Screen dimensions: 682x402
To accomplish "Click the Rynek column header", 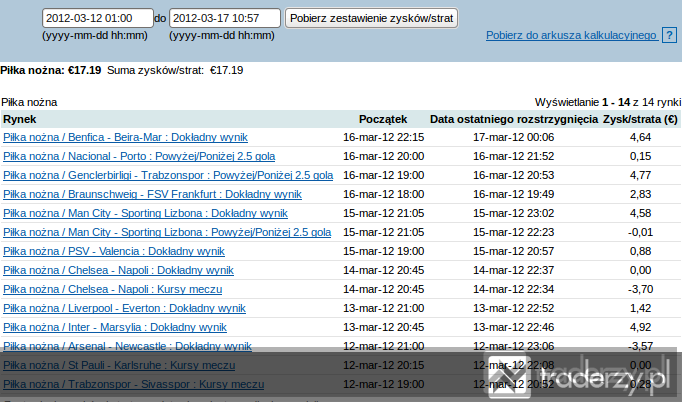I will pos(20,119).
